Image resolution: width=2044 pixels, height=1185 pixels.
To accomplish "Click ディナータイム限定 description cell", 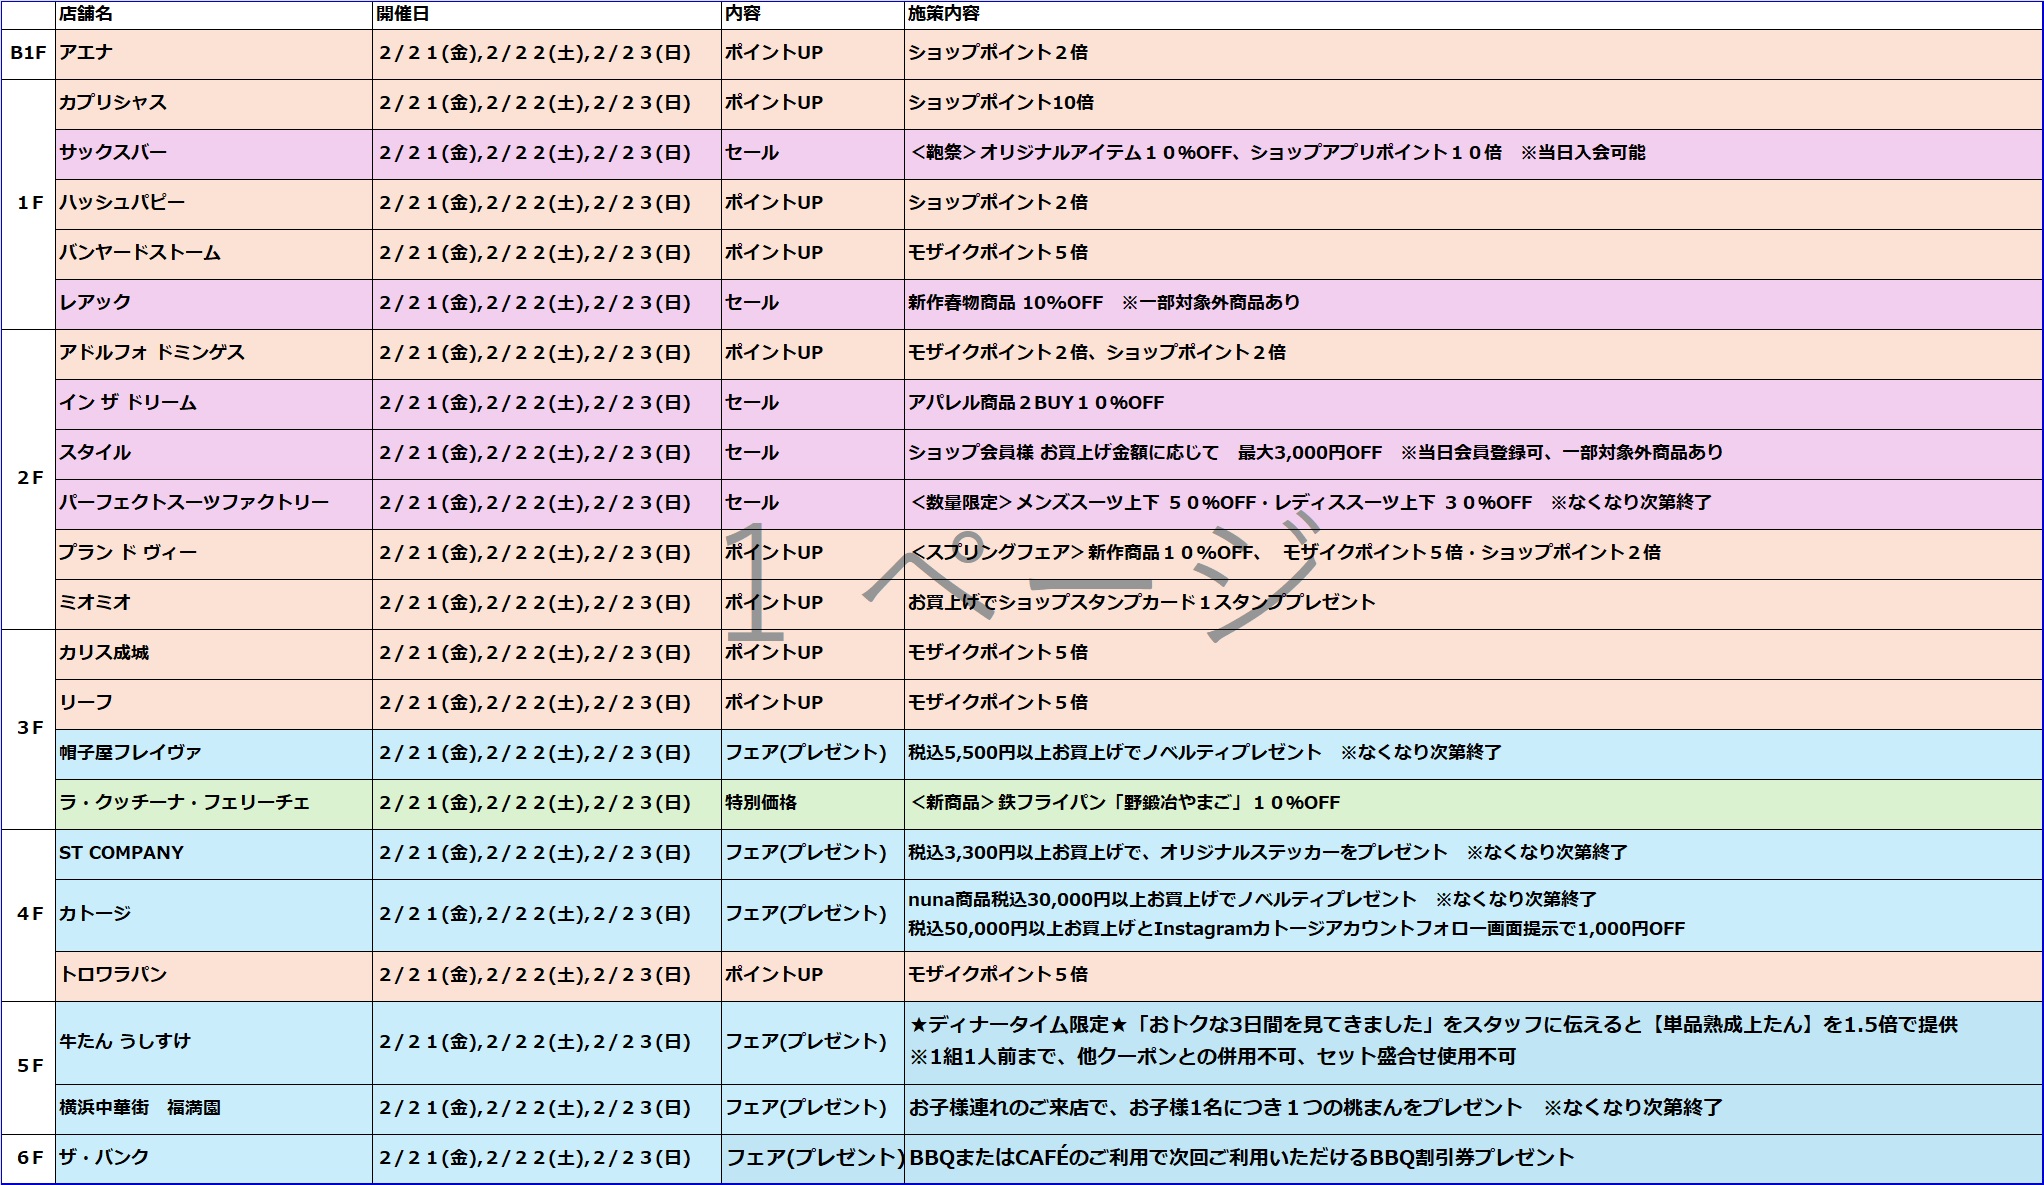I will [1473, 1042].
